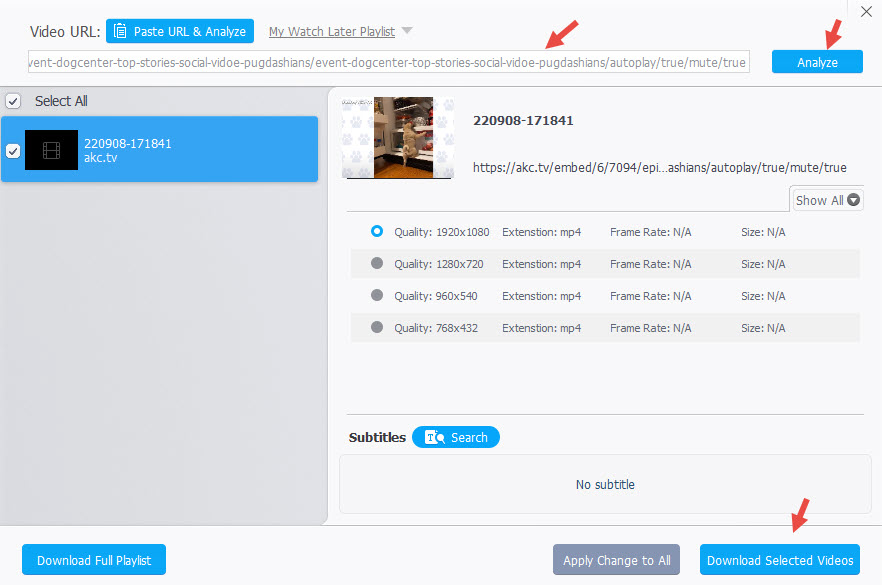Uncheck the 220908-171841 video checkbox
The height and width of the screenshot is (585, 882).
pyautogui.click(x=13, y=151)
